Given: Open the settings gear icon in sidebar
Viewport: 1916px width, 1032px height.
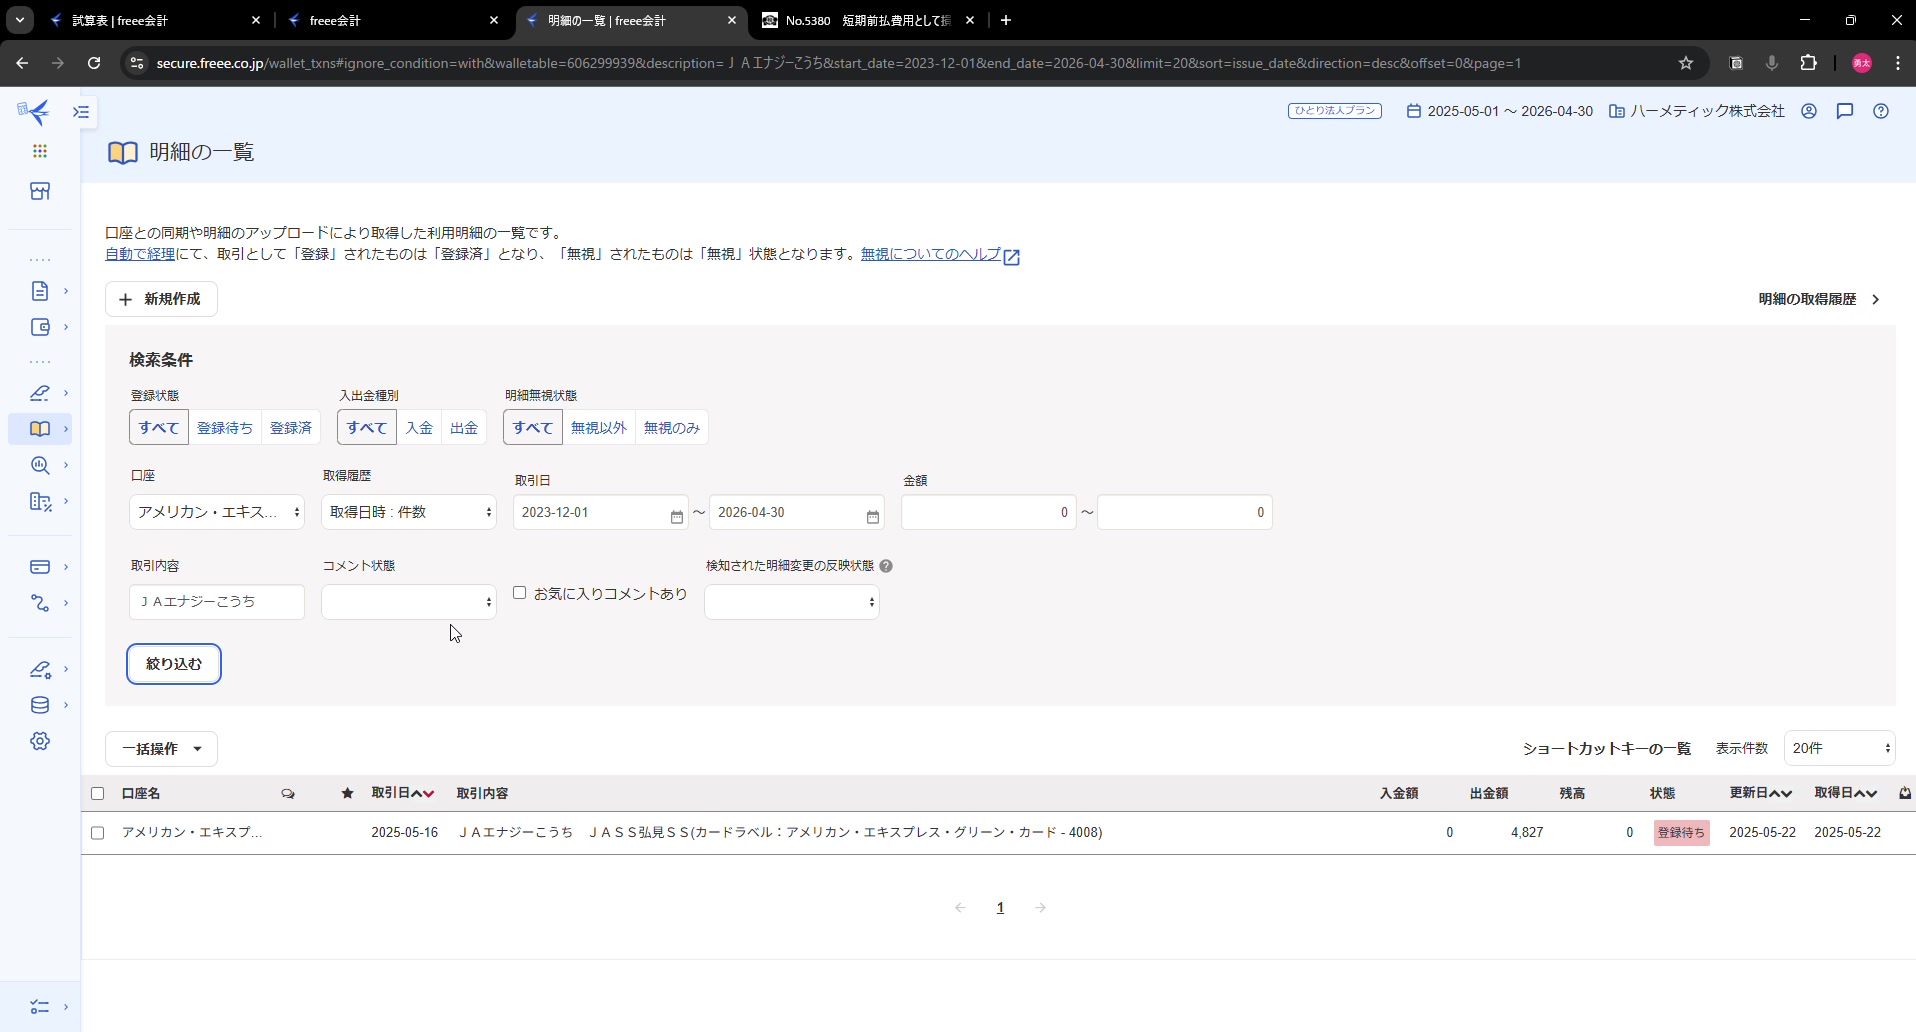Looking at the screenshot, I should 40,741.
